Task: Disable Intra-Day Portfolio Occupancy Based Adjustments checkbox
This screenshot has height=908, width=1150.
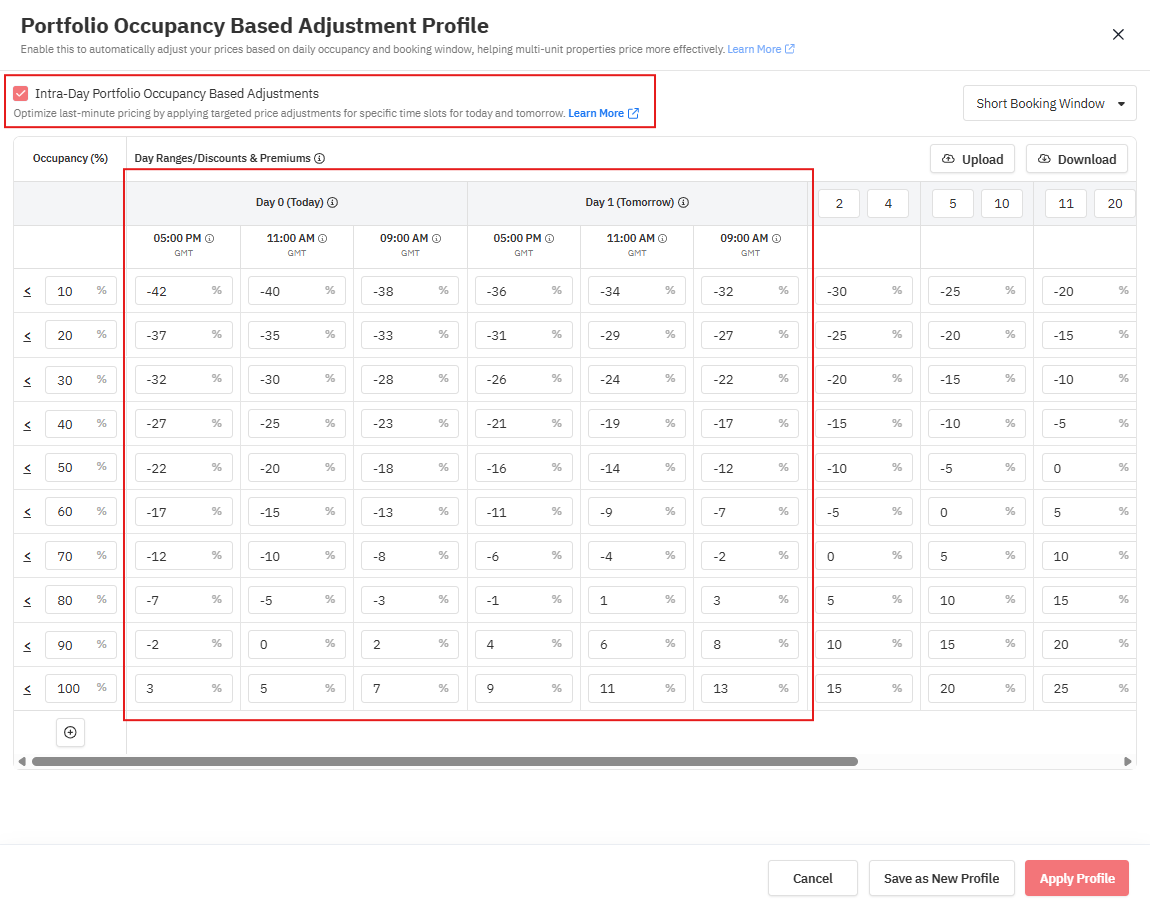Action: coord(21,94)
